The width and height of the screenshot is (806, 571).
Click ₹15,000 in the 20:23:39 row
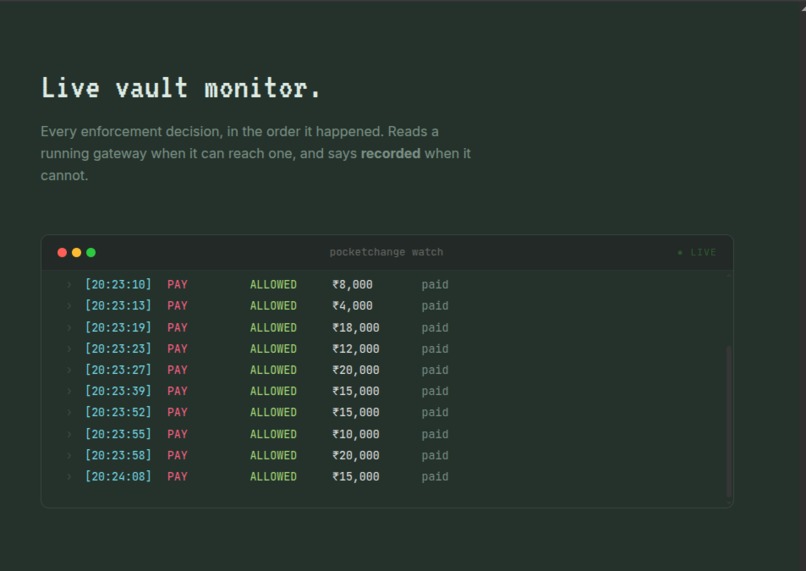(356, 391)
